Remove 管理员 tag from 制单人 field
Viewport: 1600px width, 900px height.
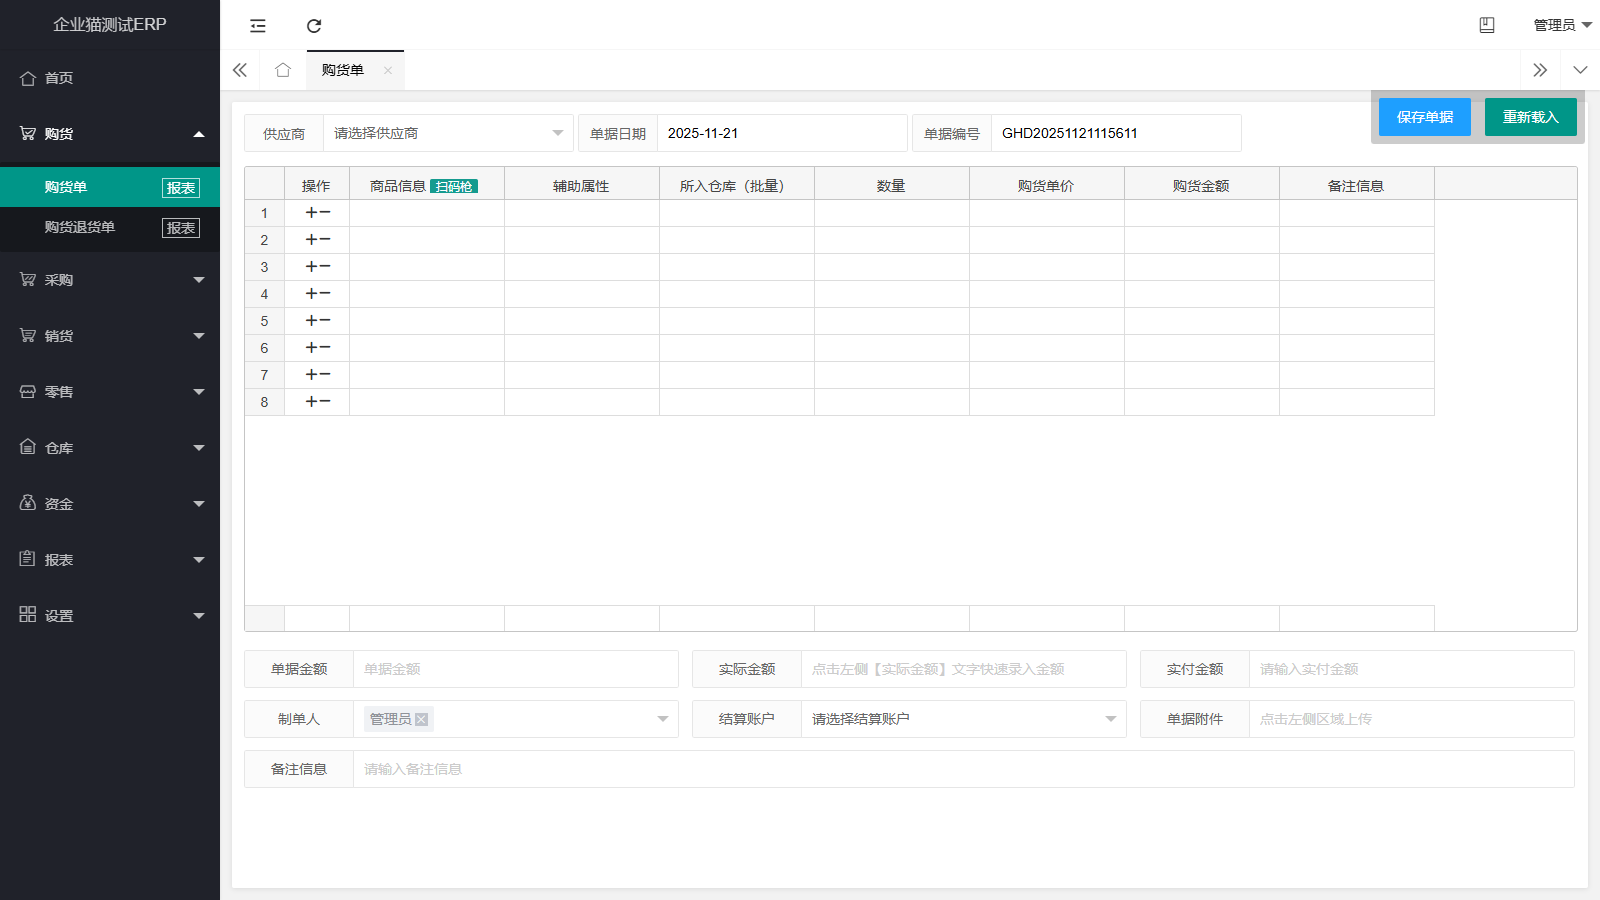(x=422, y=719)
